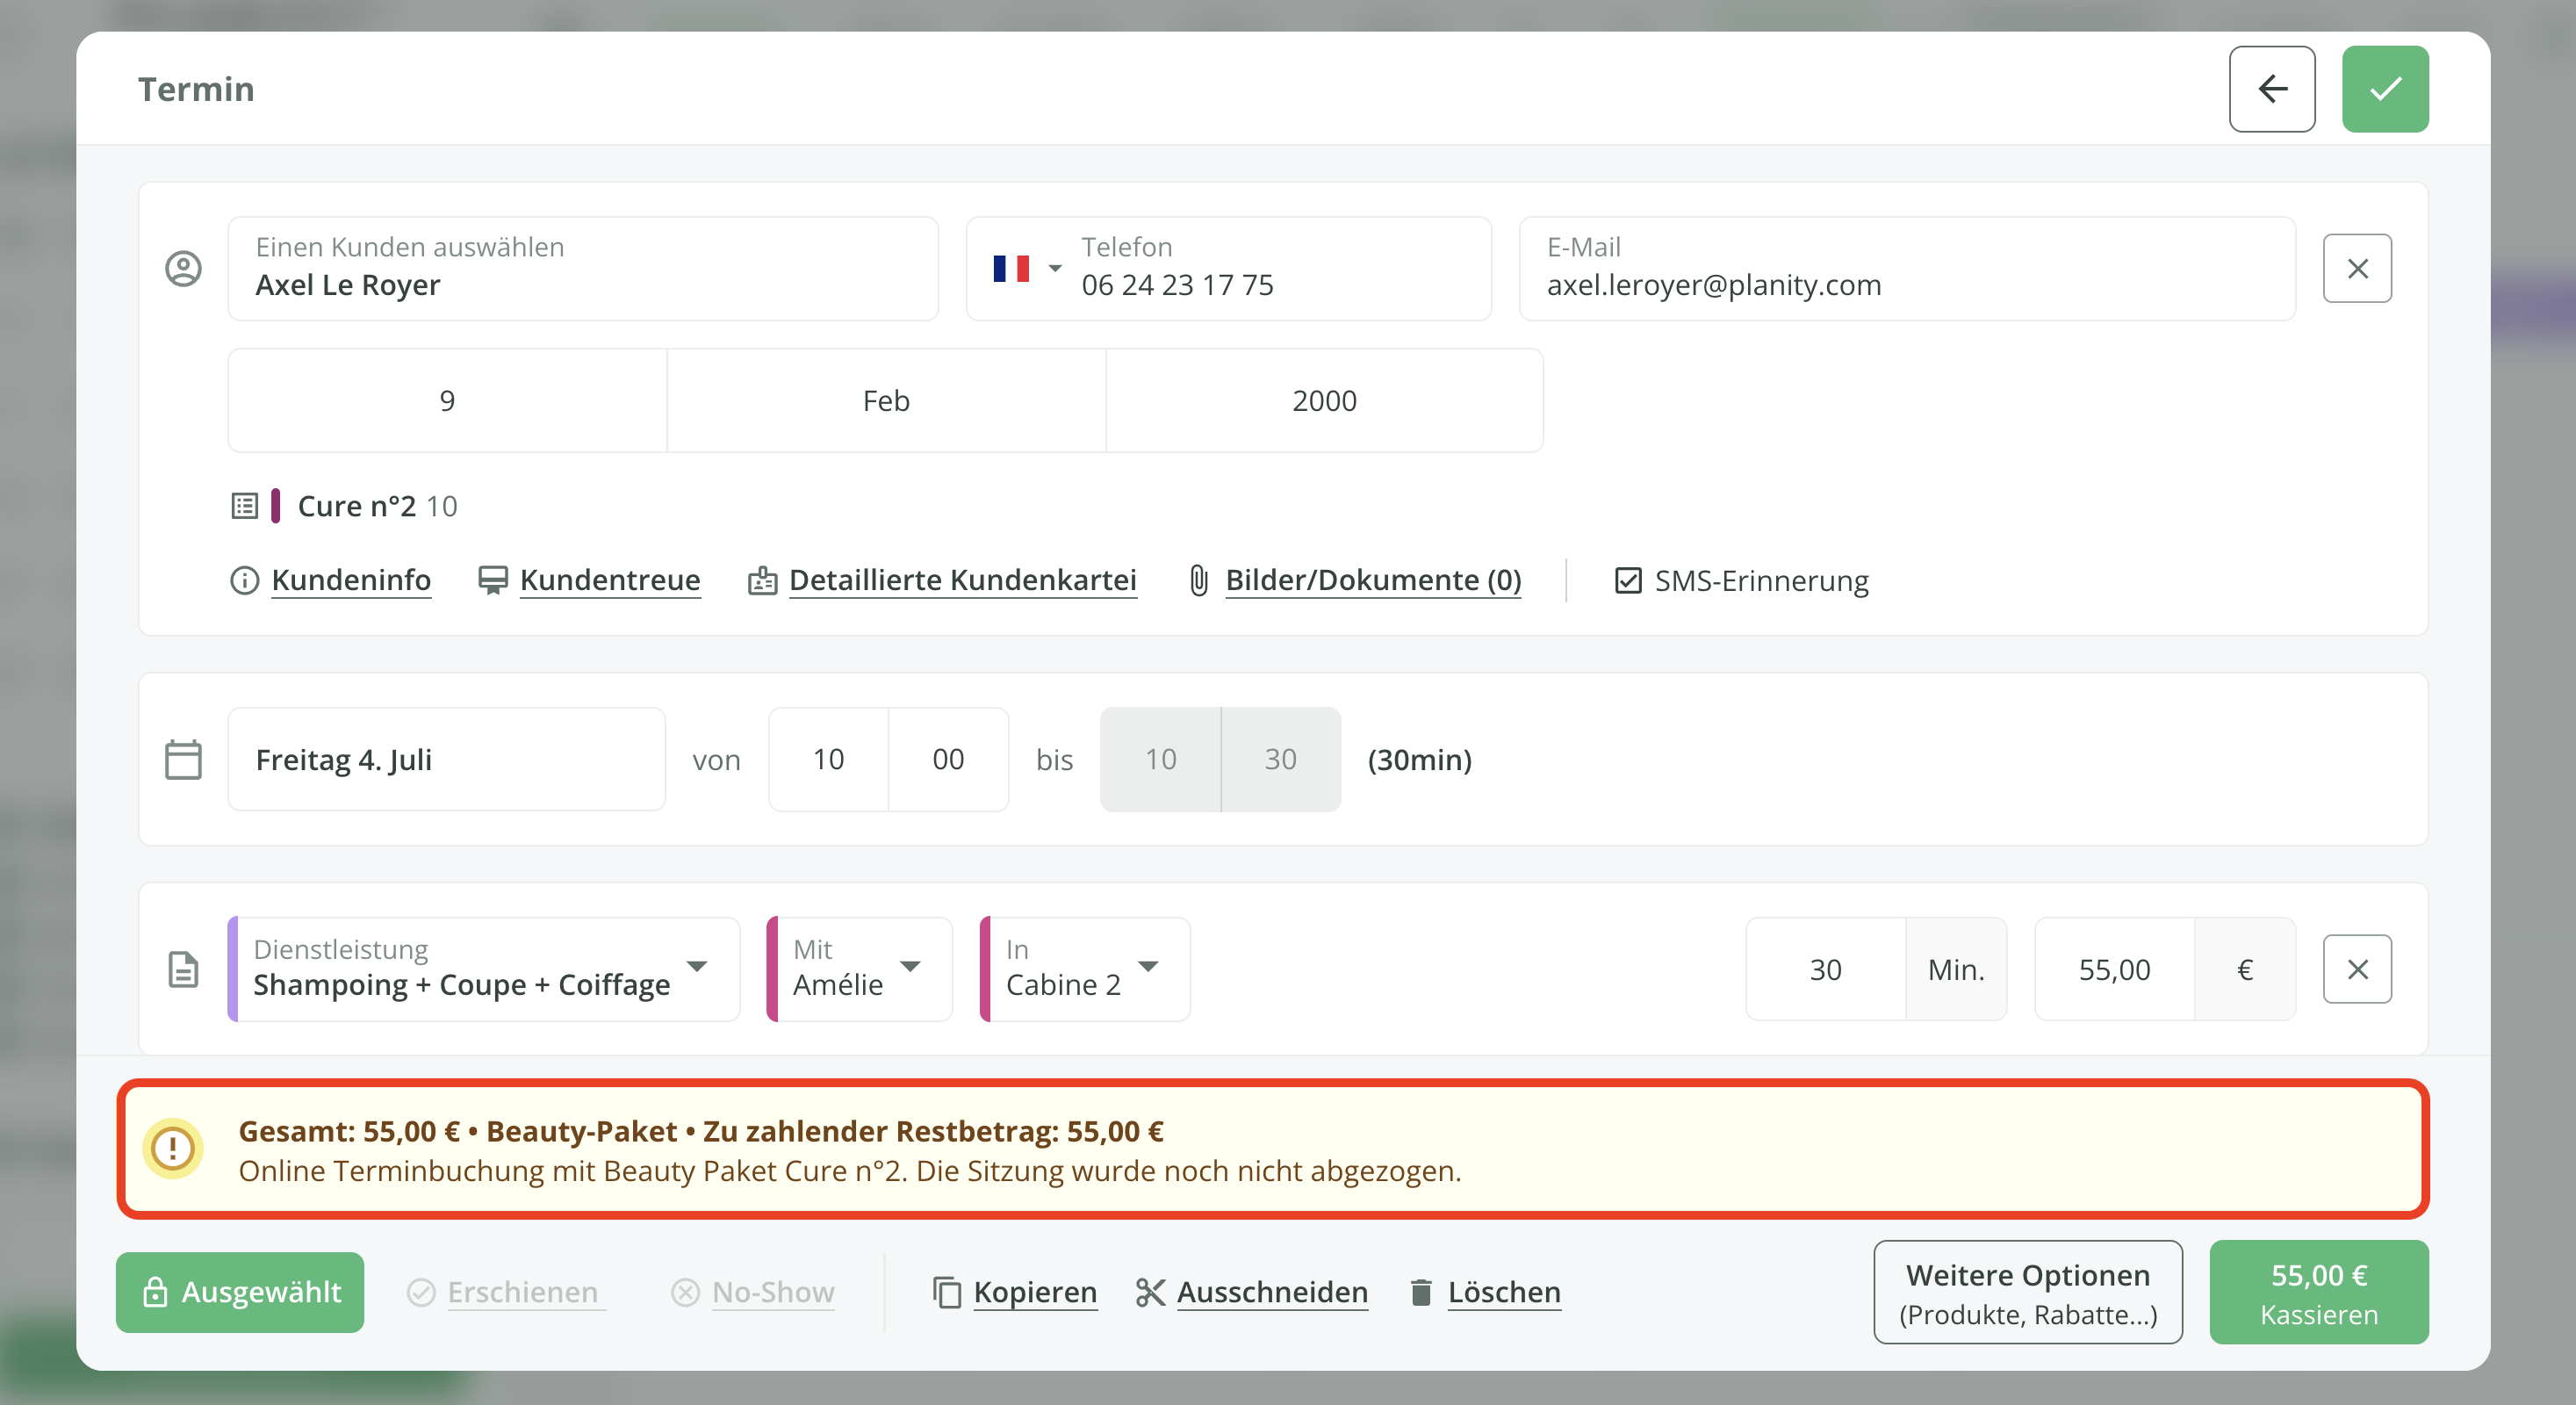This screenshot has height=1405, width=2576.
Task: Expand the Dienstleistung service dropdown
Action: [697, 967]
